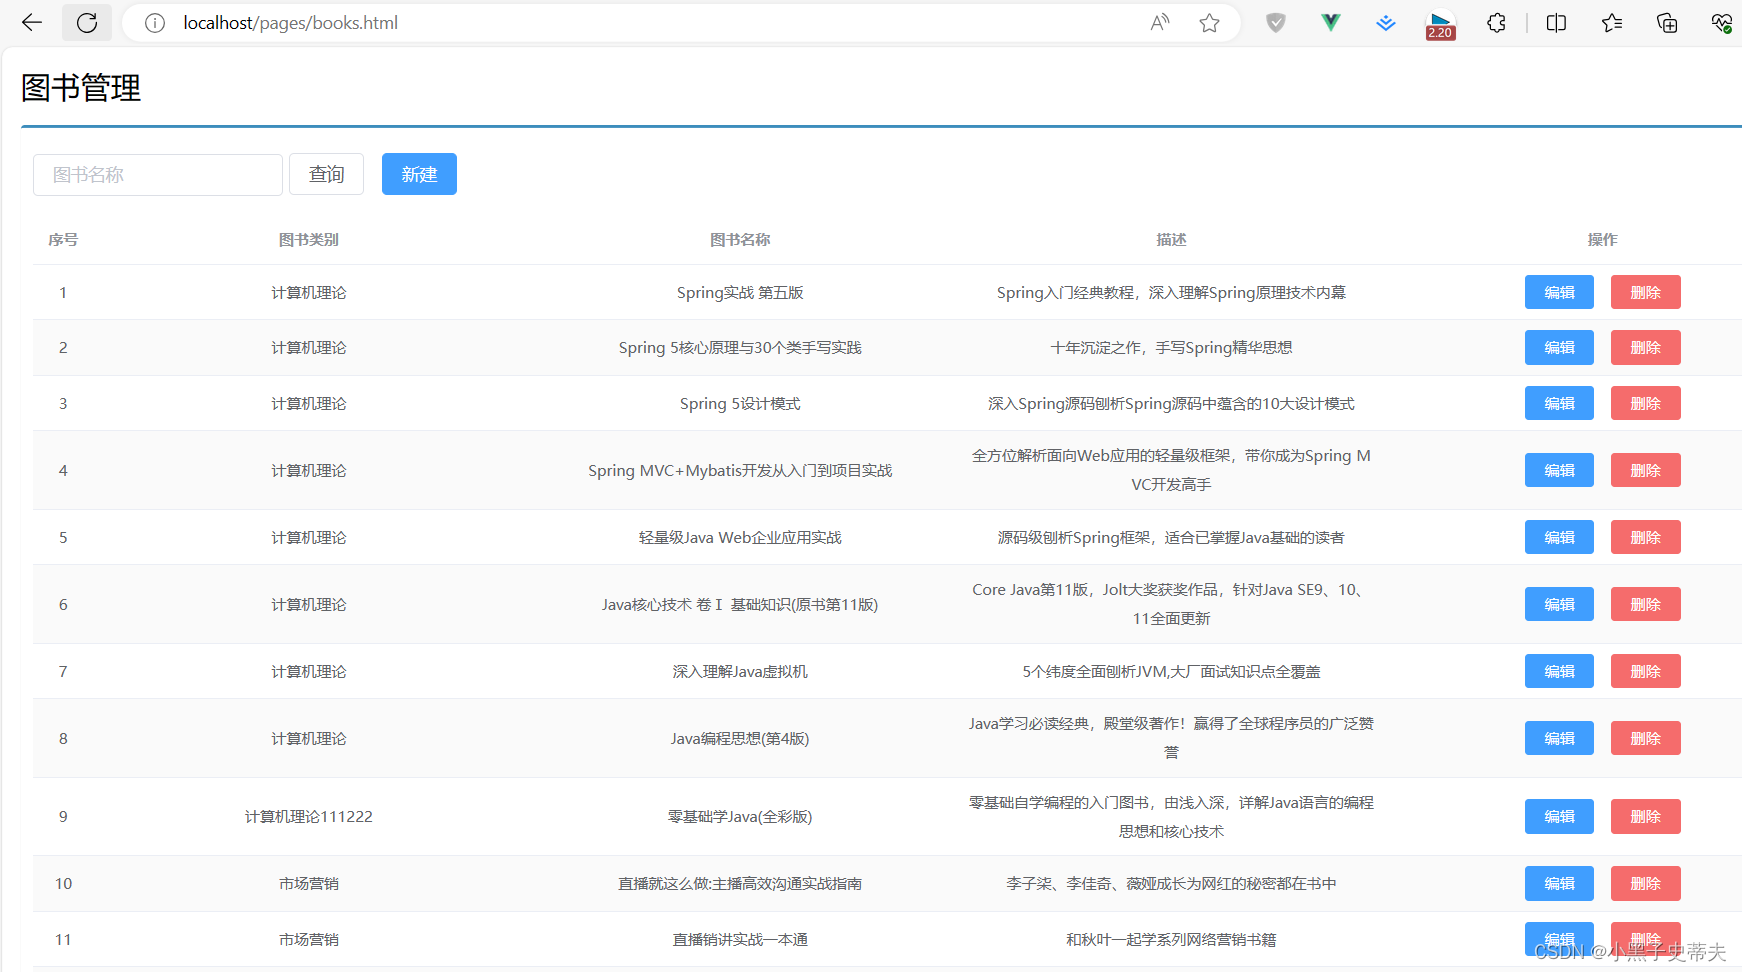Select sequence number 7 cell
The image size is (1742, 972).
[63, 671]
